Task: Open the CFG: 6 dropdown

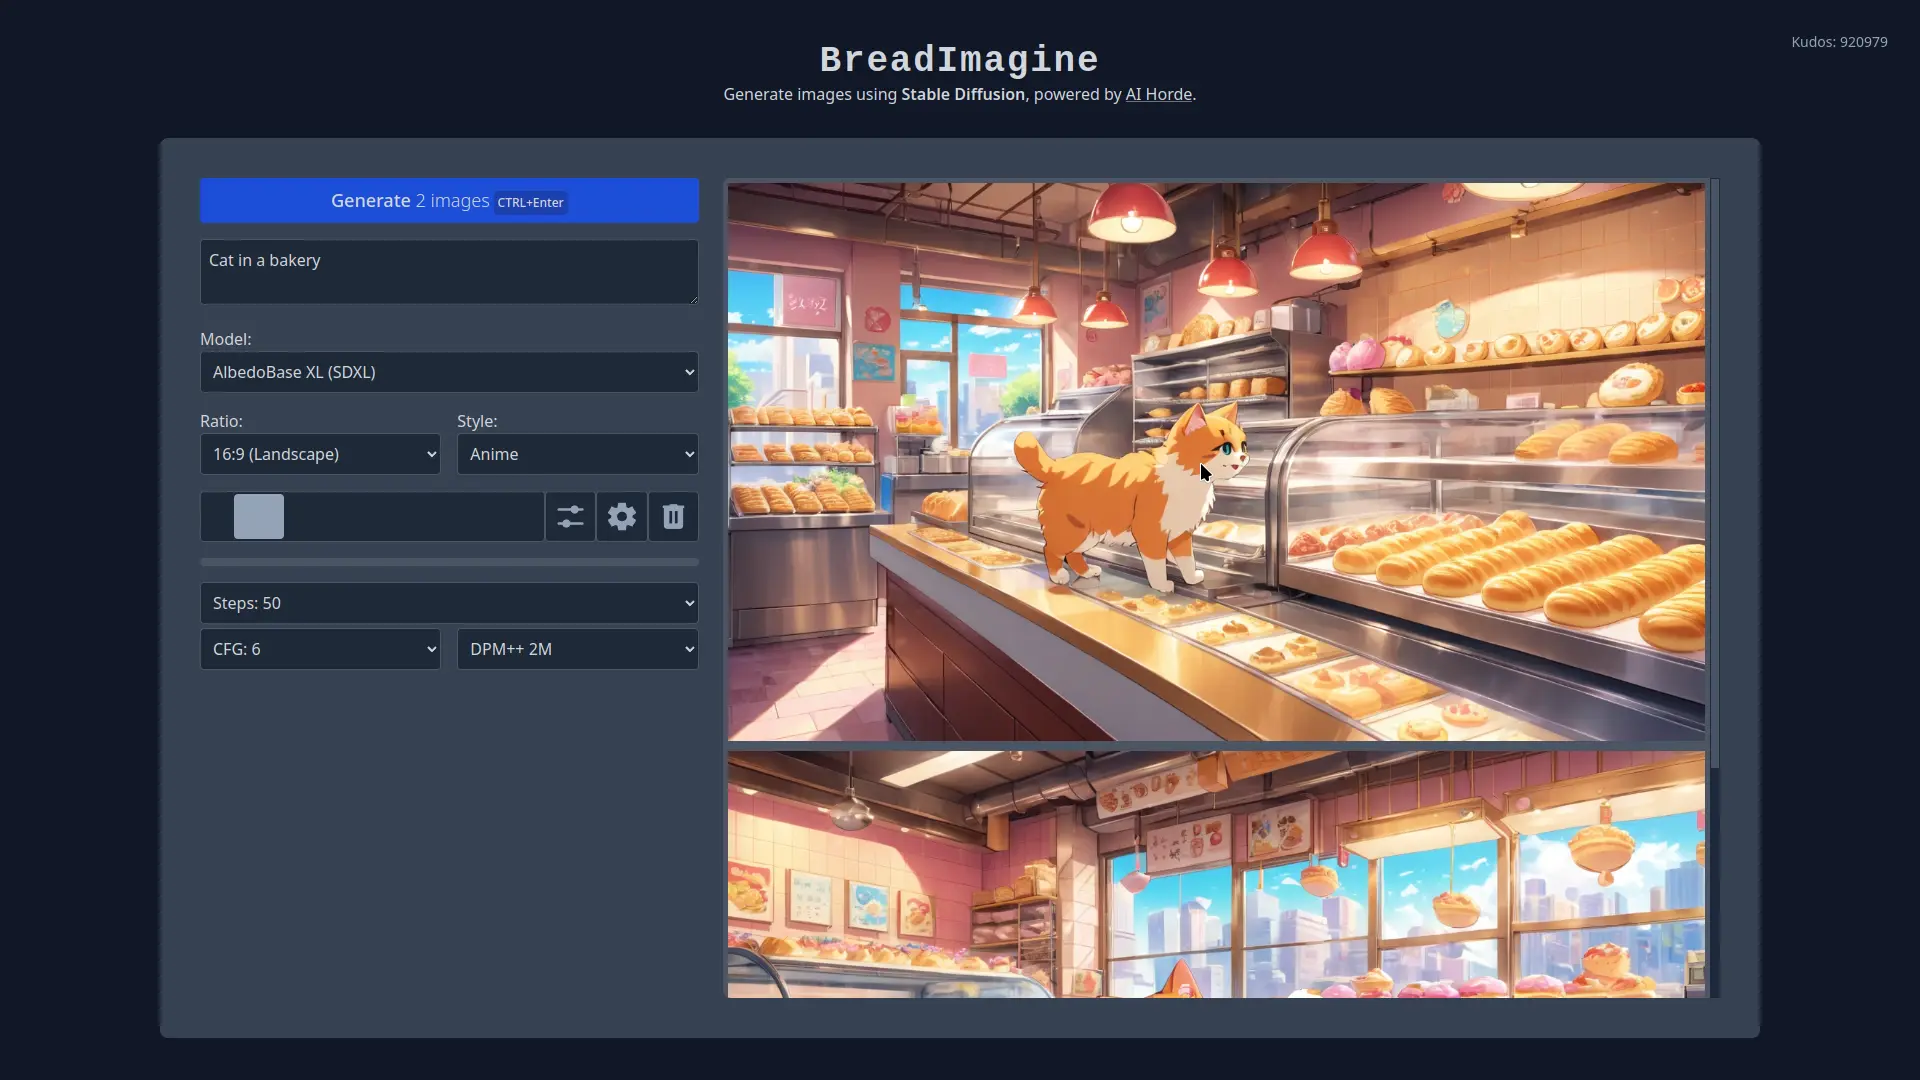Action: coord(320,649)
